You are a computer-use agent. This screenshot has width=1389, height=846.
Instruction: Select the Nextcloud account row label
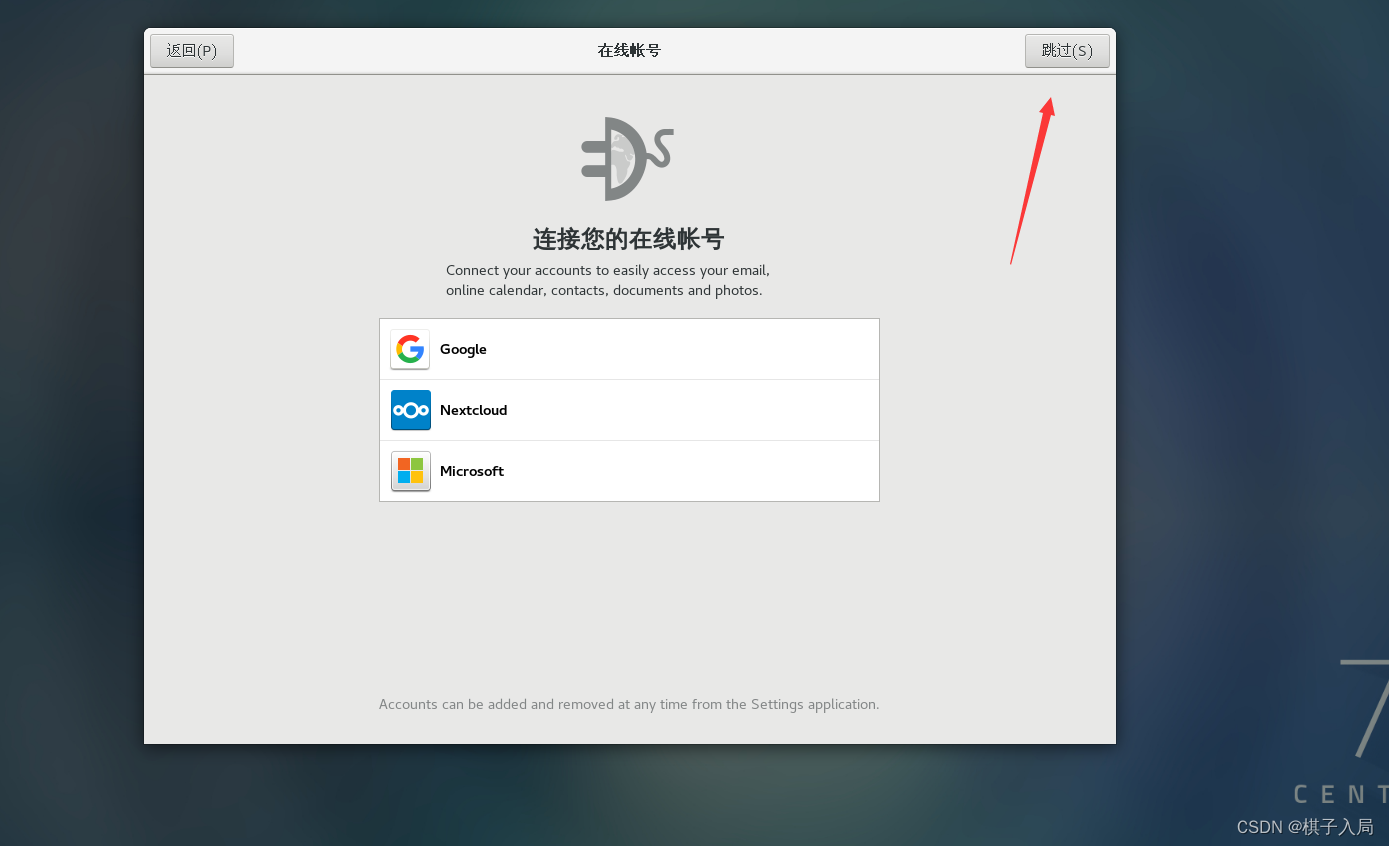[473, 410]
